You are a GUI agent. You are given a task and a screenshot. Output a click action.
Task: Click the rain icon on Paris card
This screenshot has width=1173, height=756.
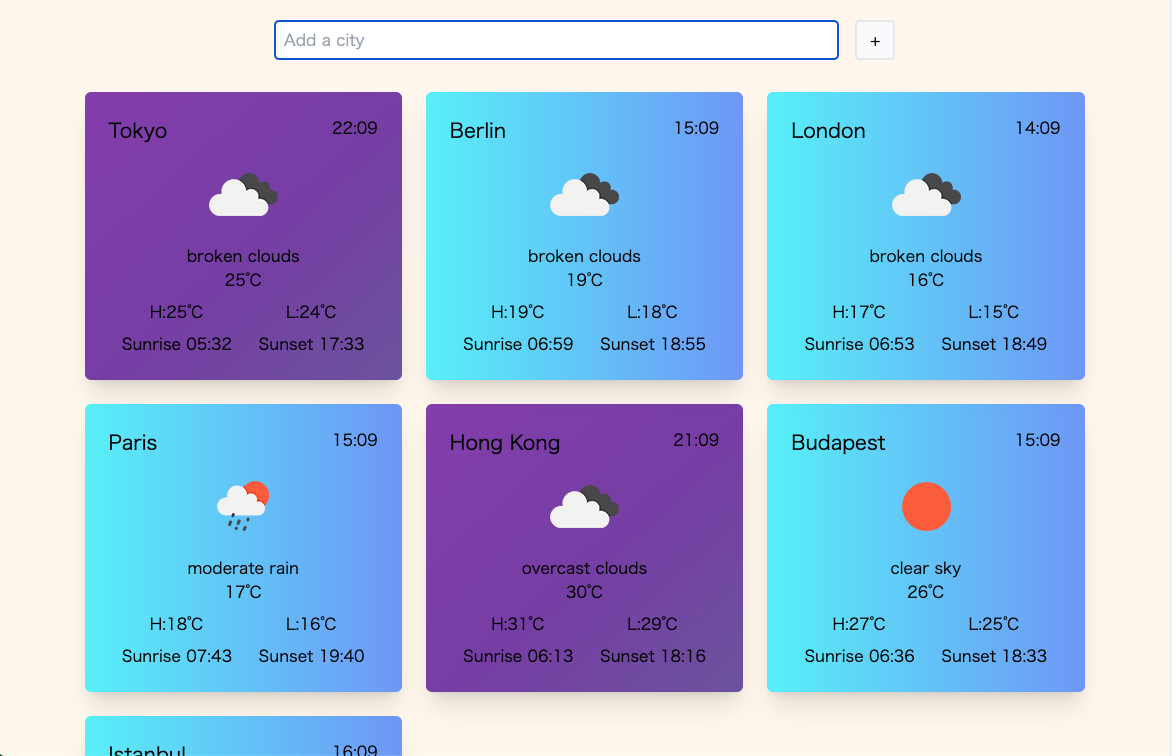243,507
